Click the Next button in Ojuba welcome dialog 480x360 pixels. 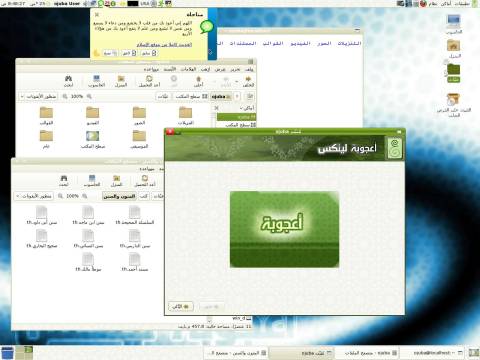click(180, 306)
